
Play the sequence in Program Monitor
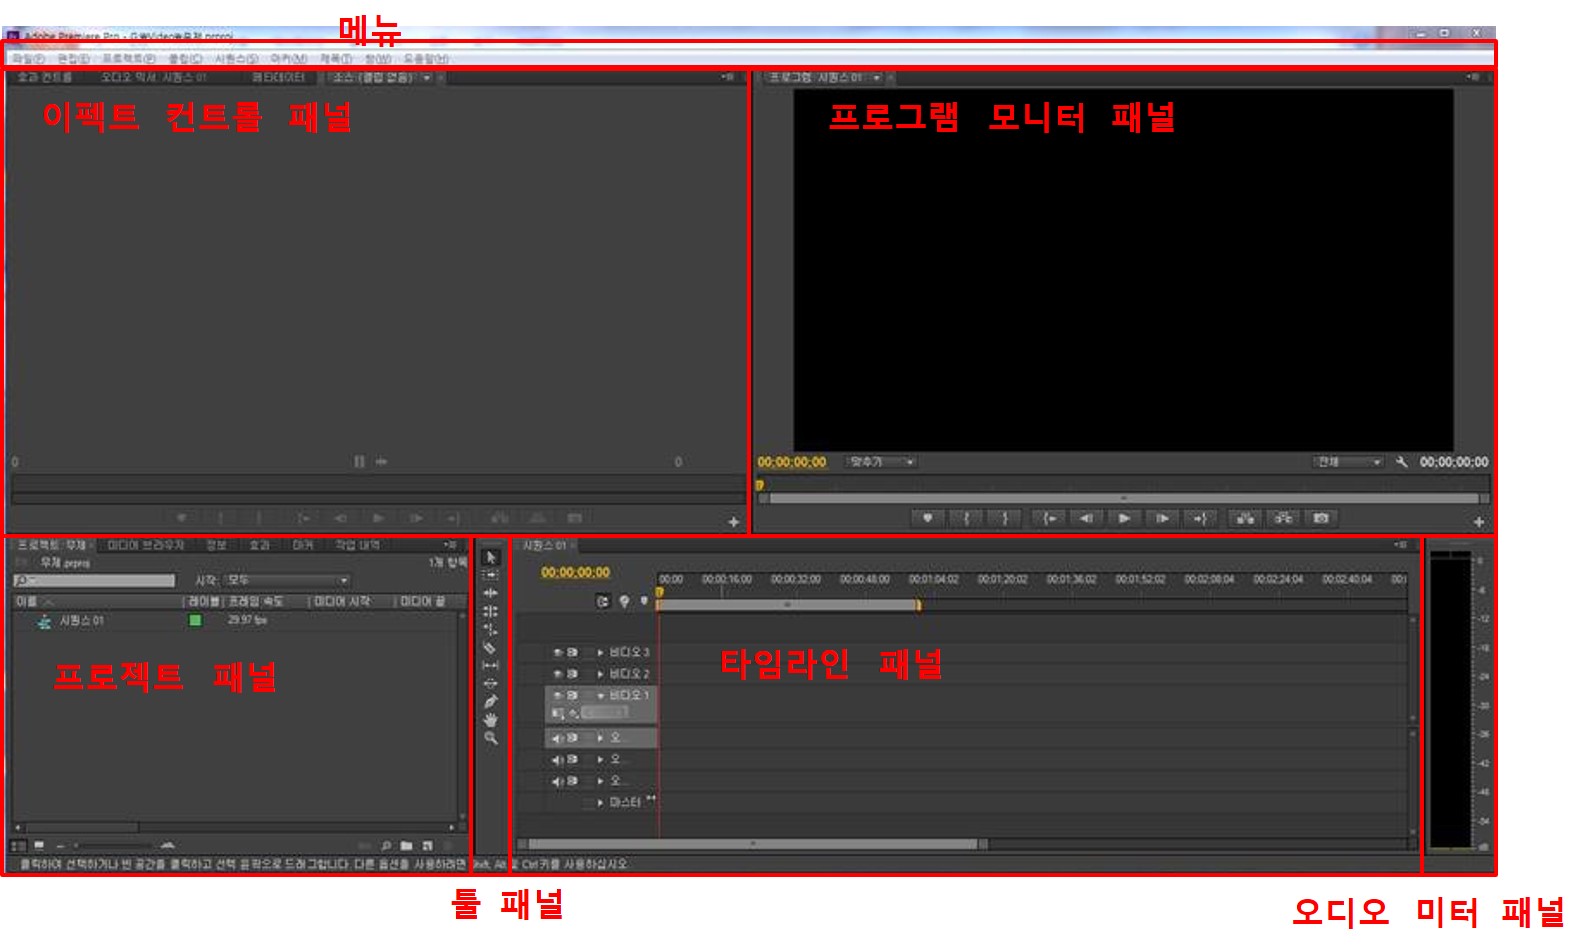coord(1124,518)
